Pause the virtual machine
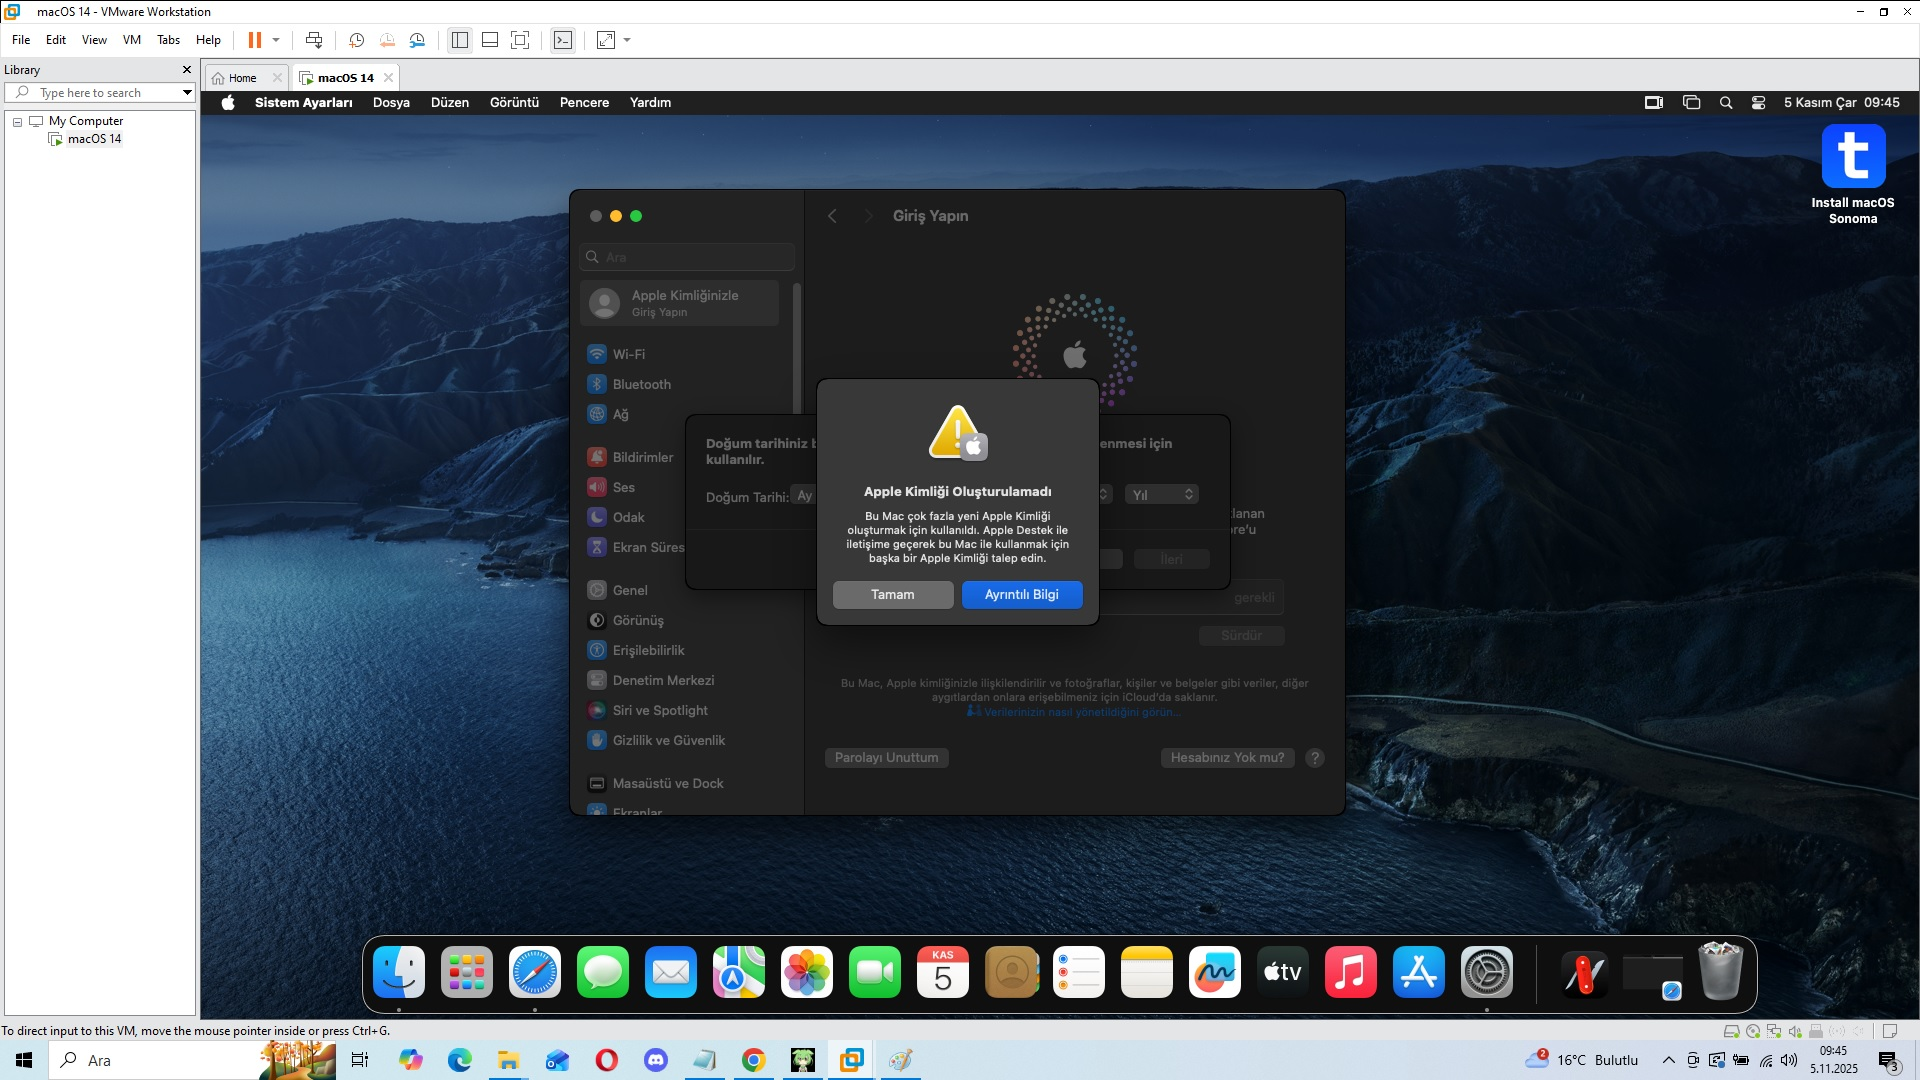1920x1080 pixels. click(x=255, y=40)
